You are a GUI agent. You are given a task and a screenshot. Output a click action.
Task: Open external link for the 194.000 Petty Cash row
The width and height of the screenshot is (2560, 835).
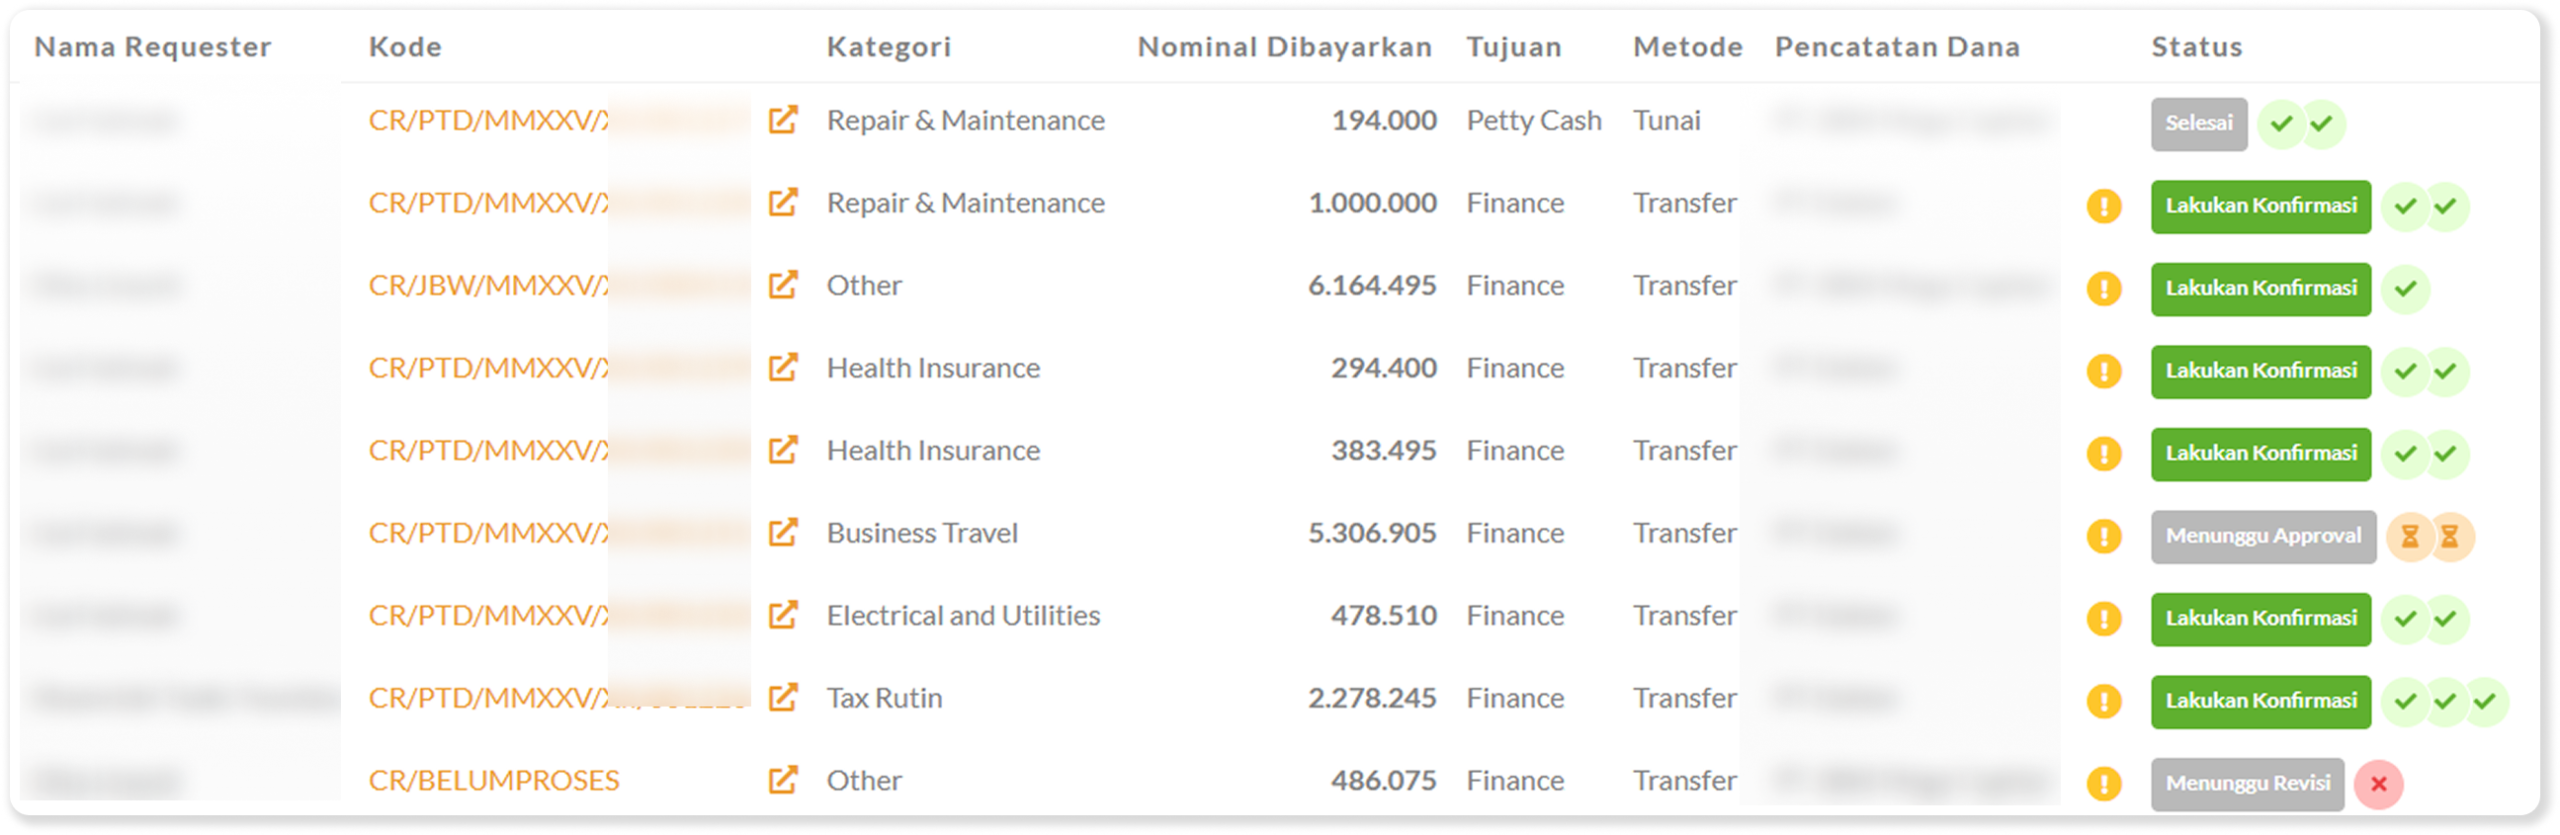coord(782,120)
